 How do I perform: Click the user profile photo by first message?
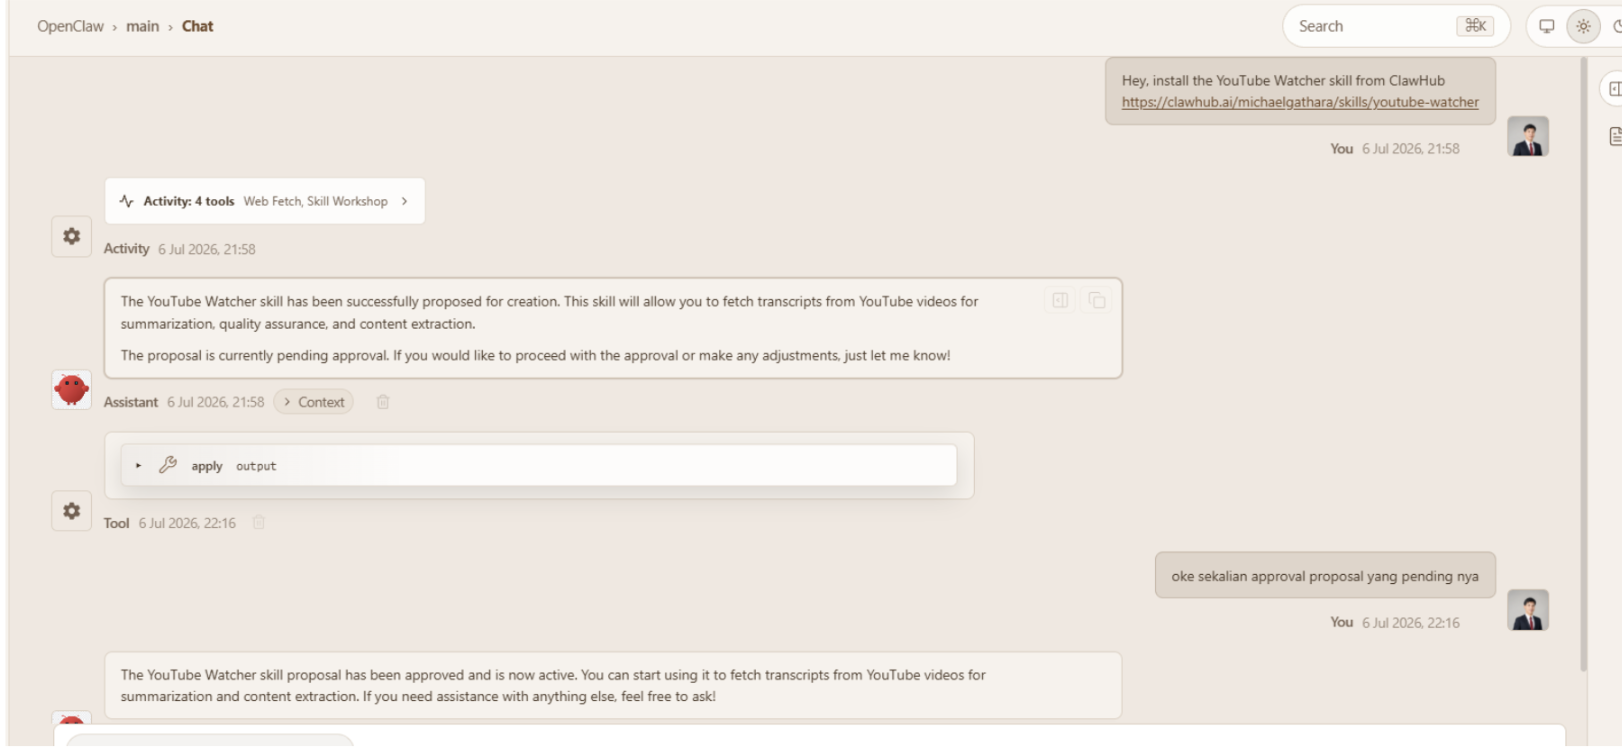tap(1528, 137)
